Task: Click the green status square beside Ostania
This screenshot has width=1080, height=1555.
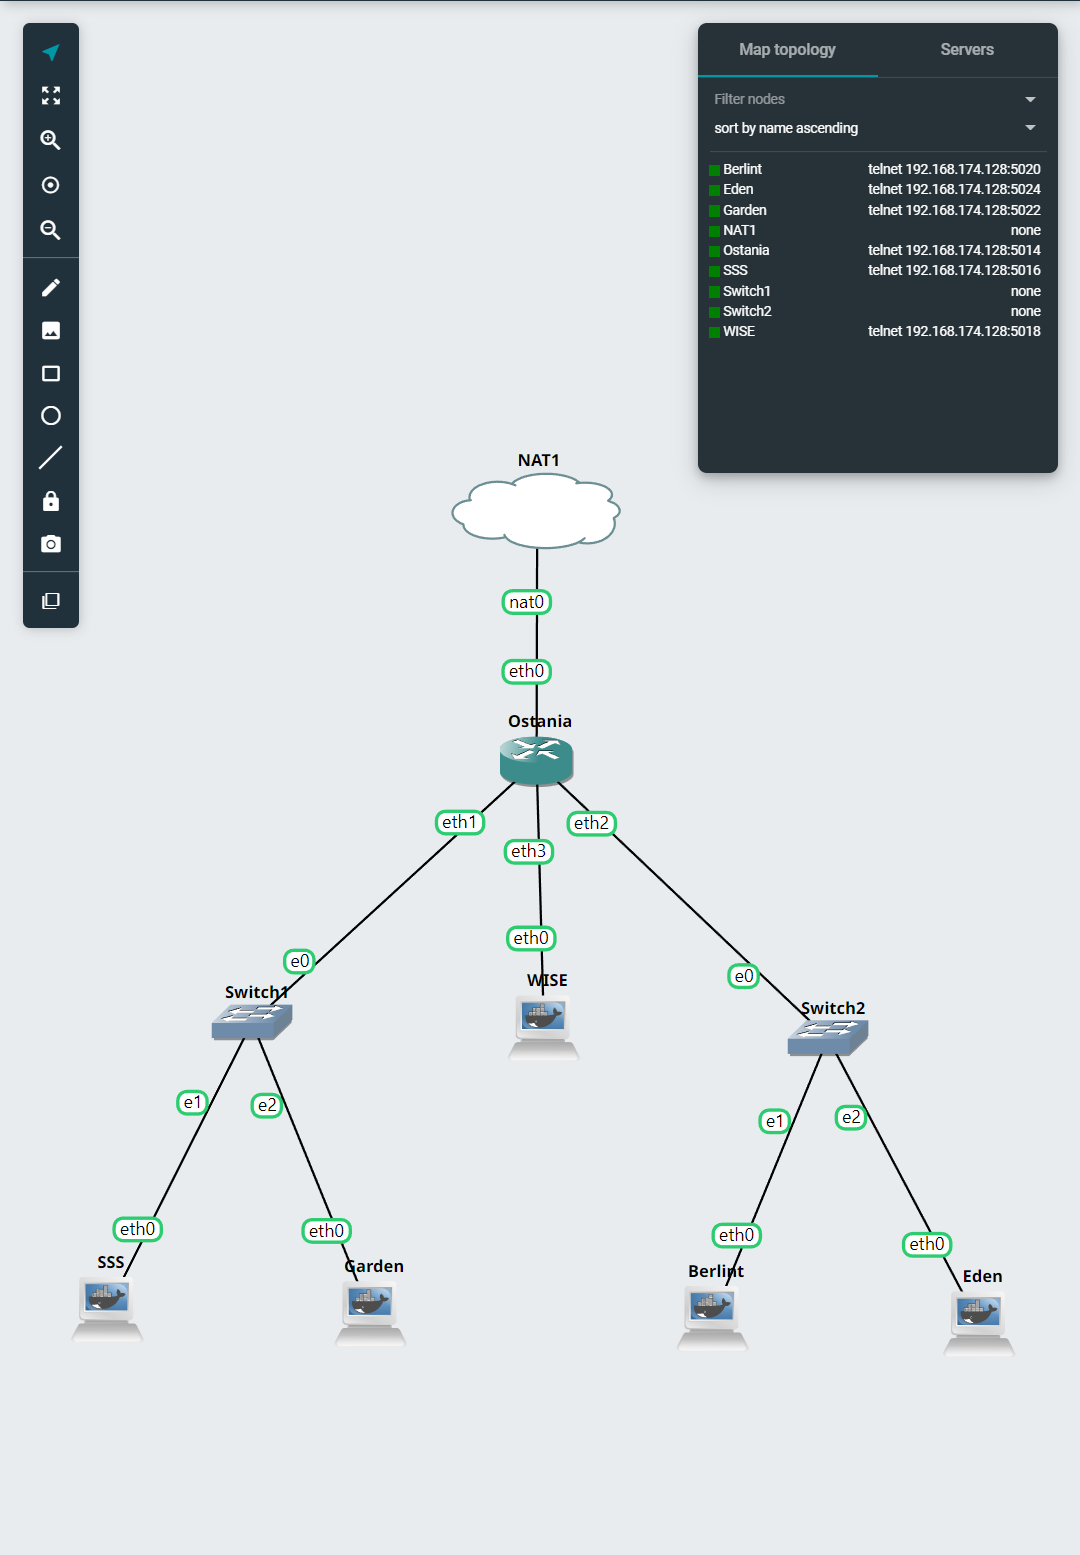Action: click(714, 250)
